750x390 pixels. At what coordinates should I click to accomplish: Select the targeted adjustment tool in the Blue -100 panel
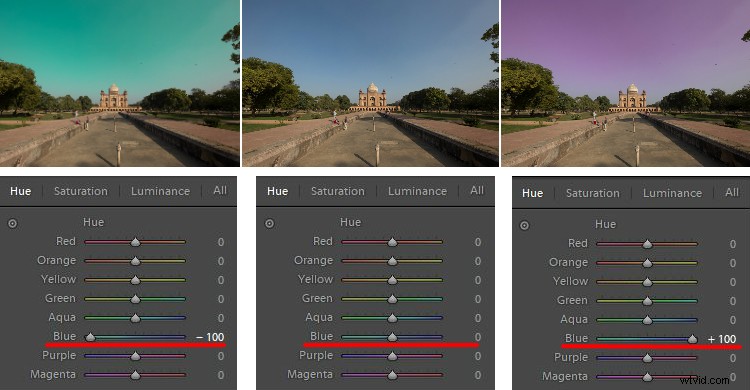point(12,223)
